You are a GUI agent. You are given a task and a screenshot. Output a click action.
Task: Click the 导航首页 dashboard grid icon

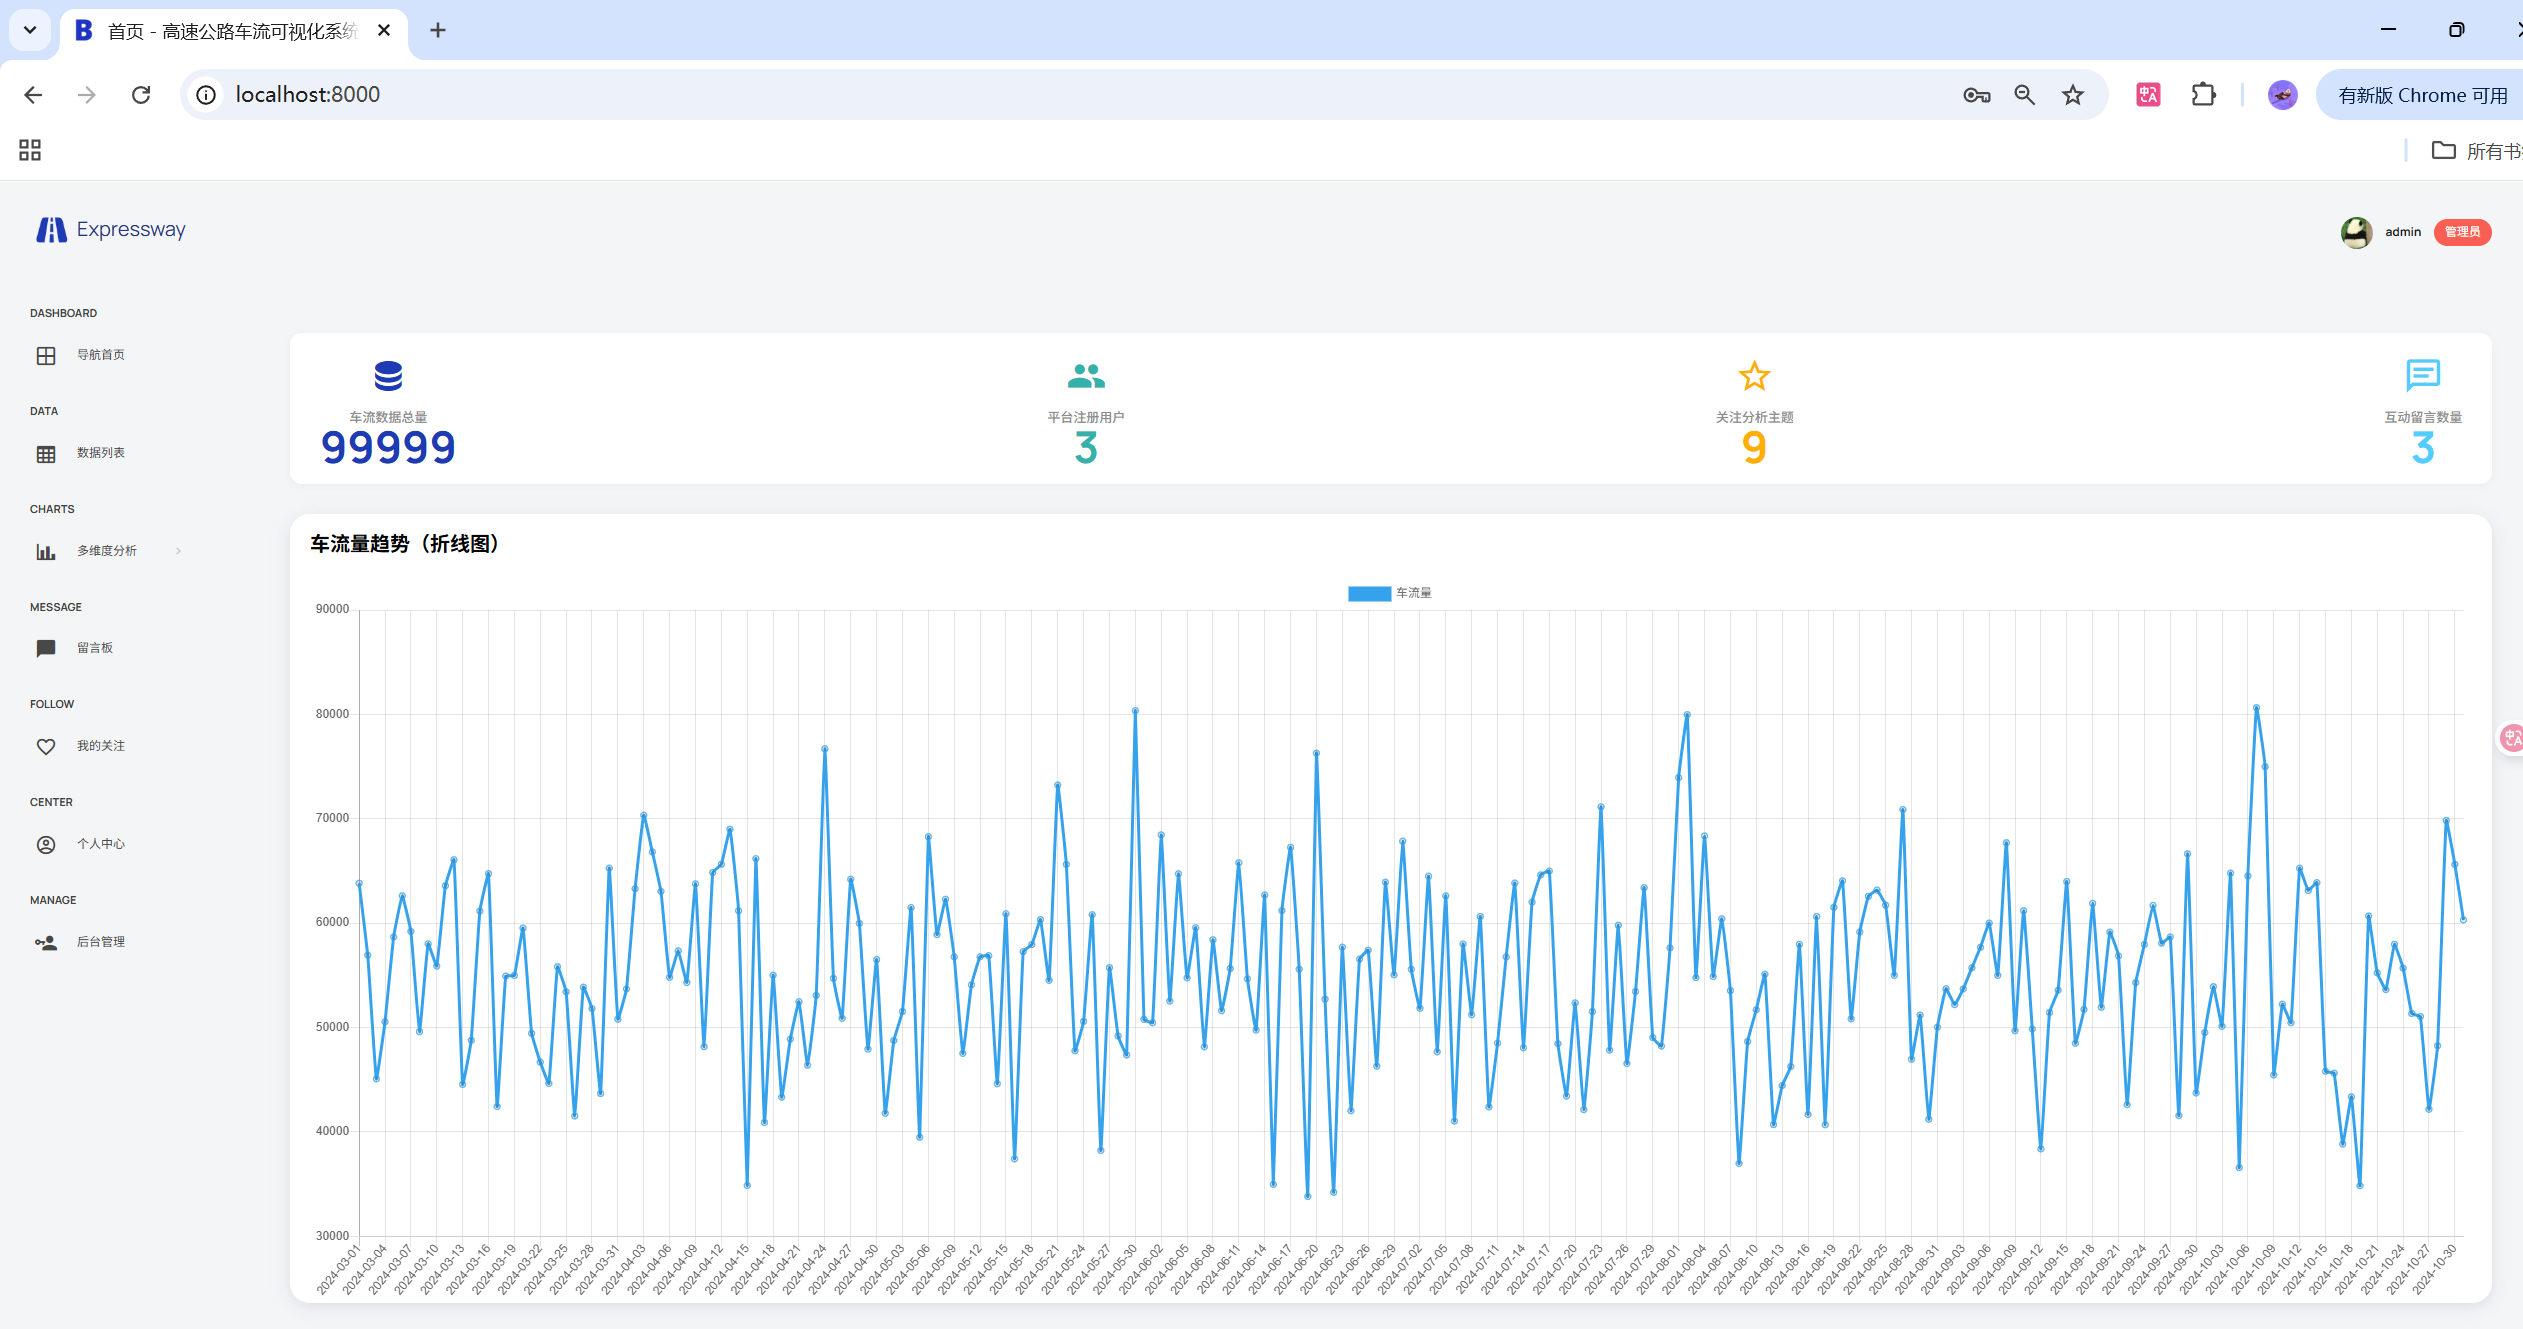(46, 356)
